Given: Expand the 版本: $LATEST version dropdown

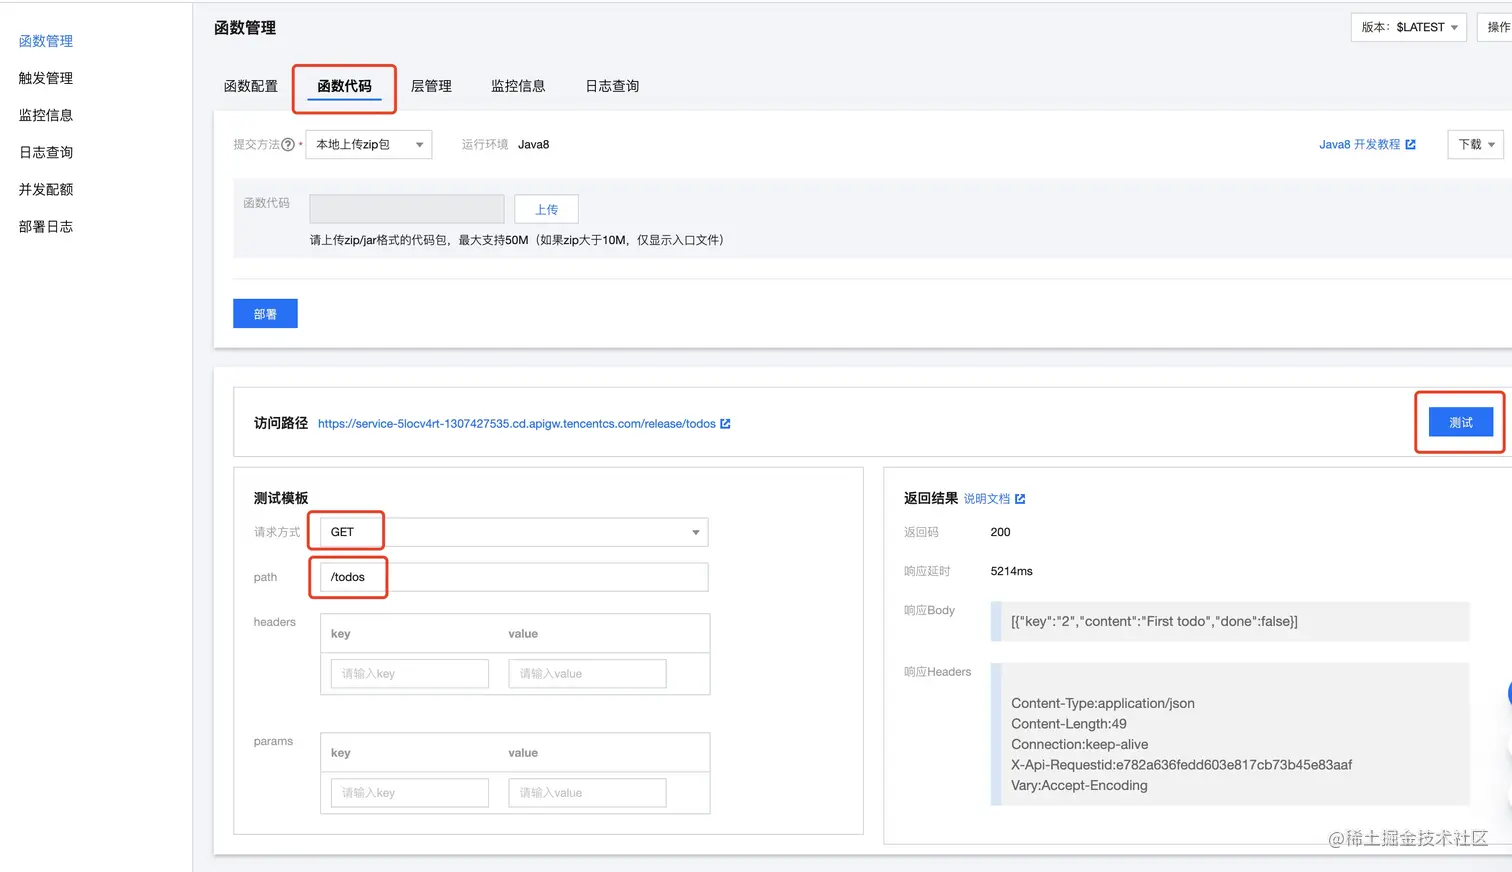Looking at the screenshot, I should 1408,27.
